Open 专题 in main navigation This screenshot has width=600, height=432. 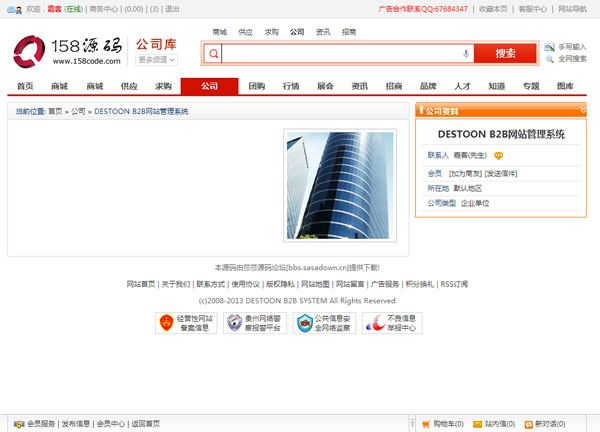pos(531,86)
